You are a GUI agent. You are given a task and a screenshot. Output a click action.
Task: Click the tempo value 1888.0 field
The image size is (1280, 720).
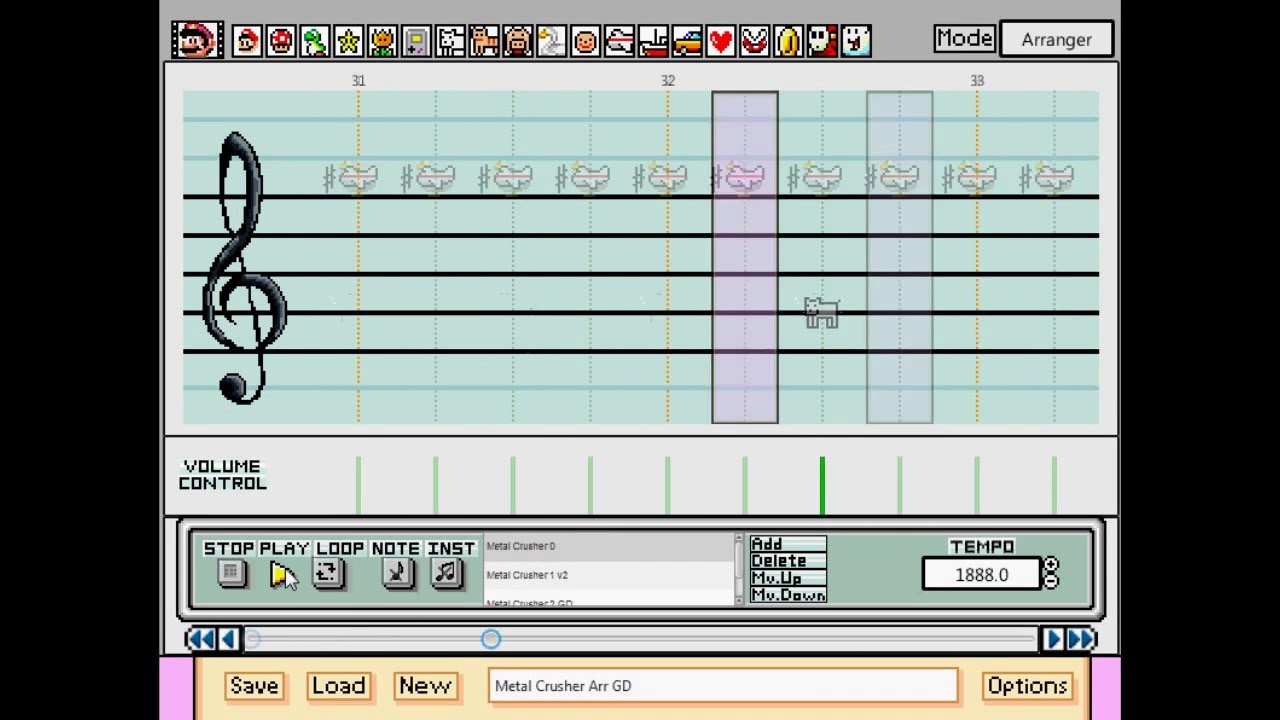pos(982,575)
